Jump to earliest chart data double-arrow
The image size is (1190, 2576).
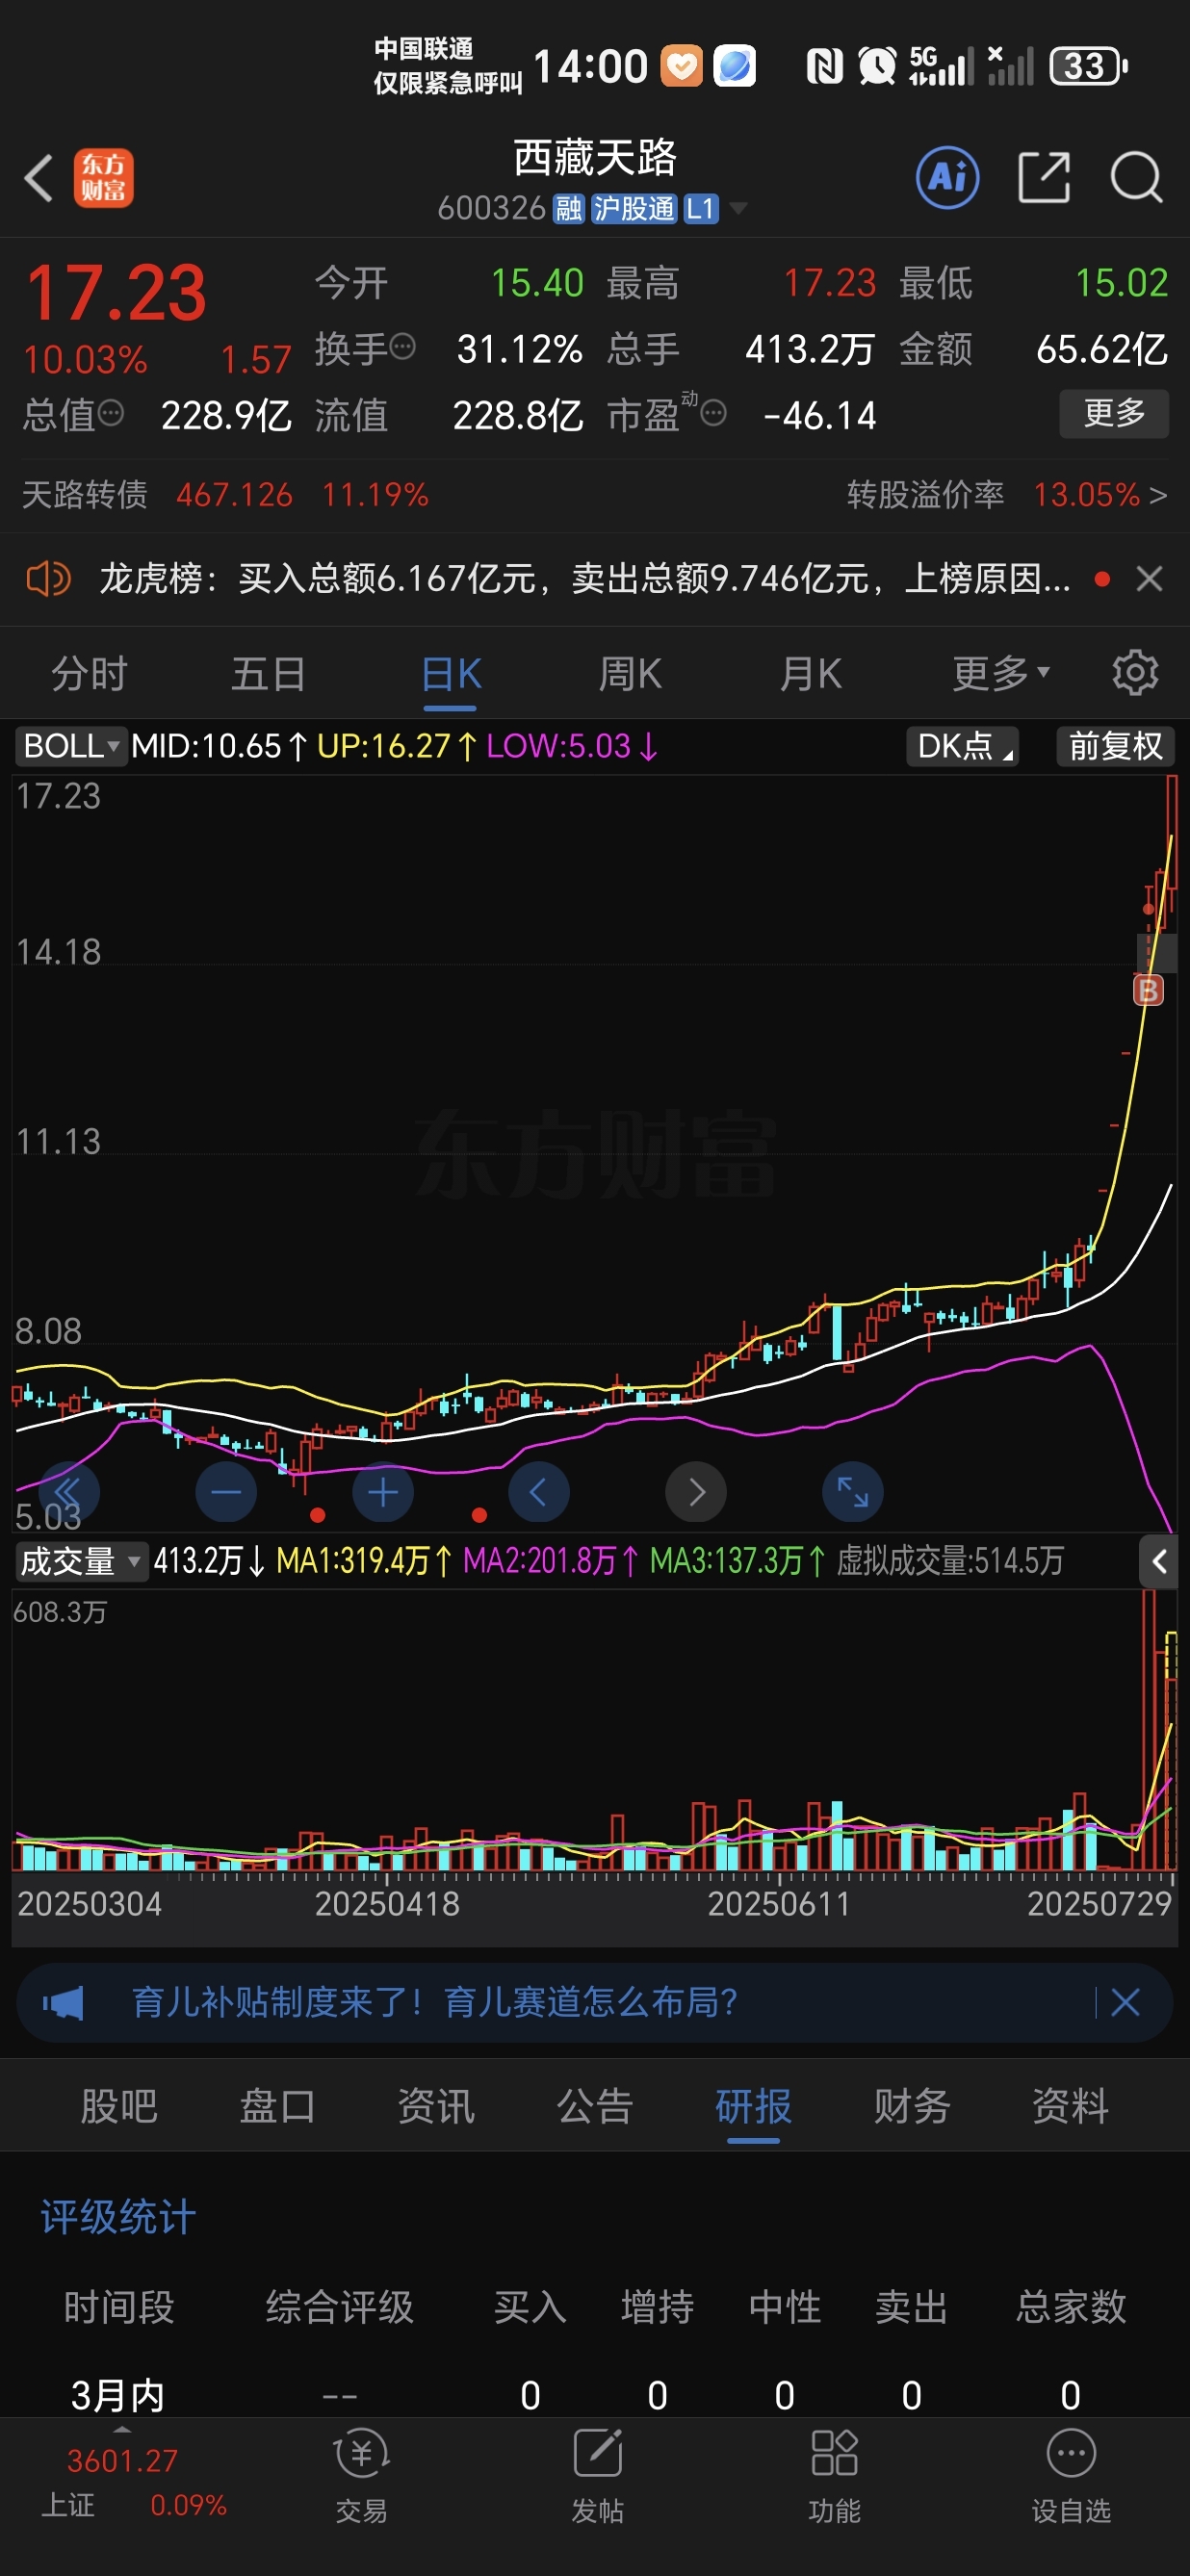click(68, 1492)
